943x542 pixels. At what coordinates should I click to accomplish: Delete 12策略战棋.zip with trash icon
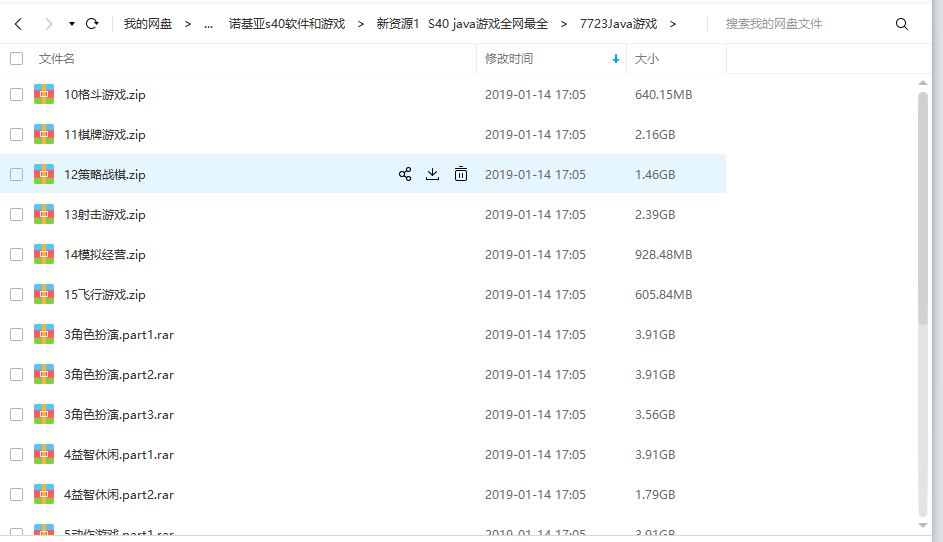click(x=461, y=174)
